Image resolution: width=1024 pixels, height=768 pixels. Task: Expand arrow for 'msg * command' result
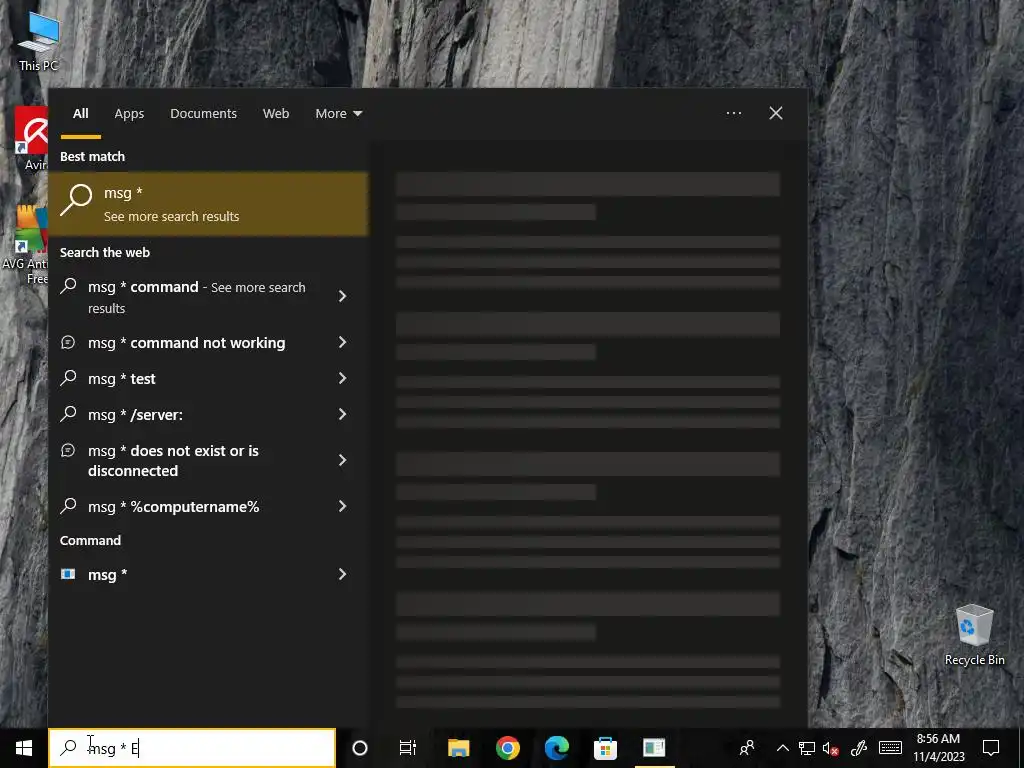point(342,296)
